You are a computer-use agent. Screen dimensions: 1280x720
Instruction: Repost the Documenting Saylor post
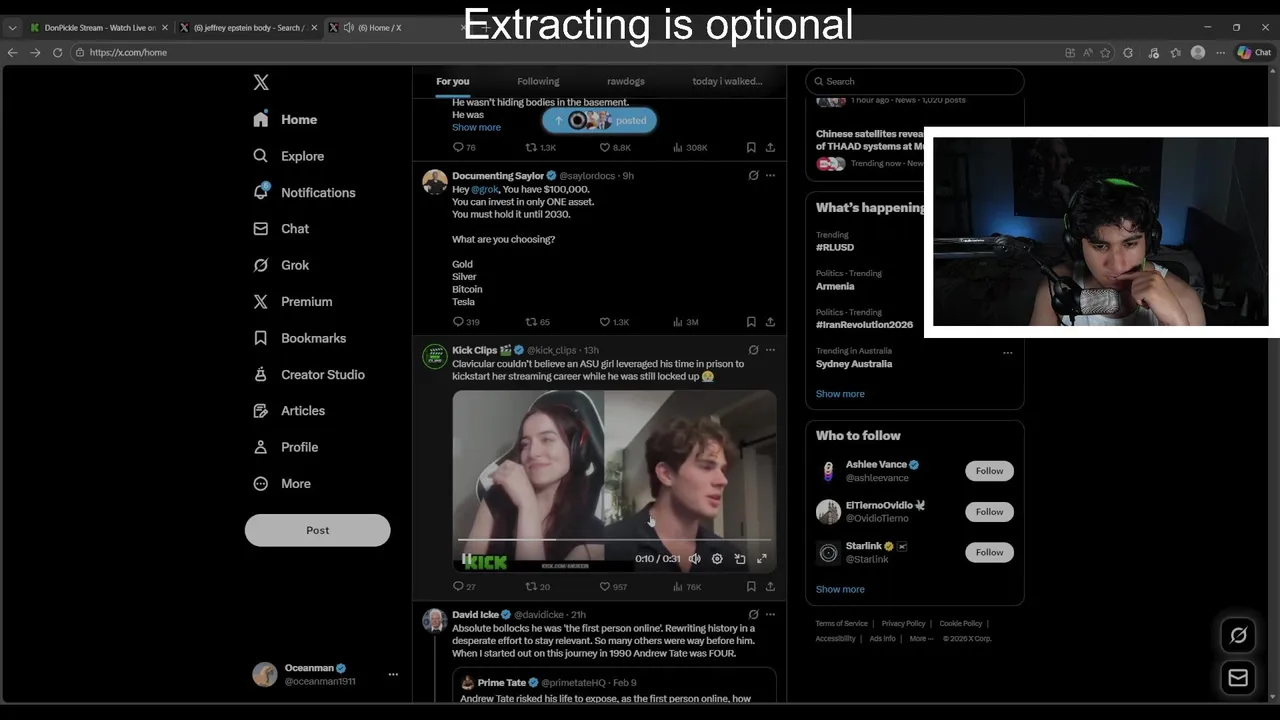pos(538,322)
